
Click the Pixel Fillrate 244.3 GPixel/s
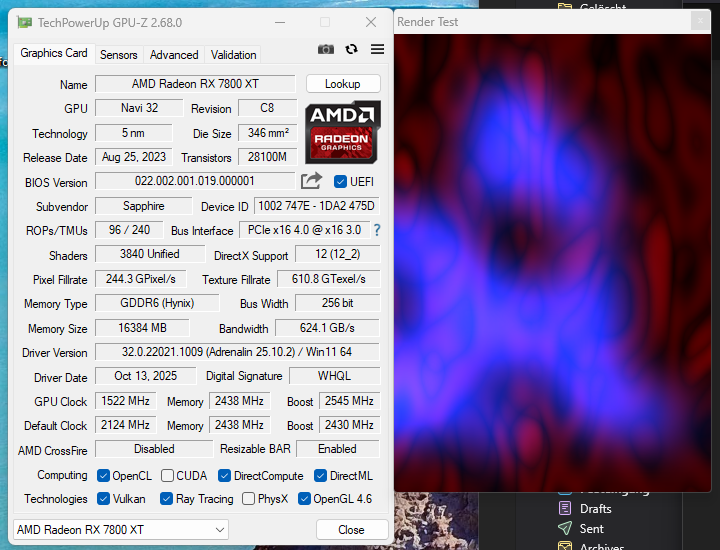(141, 279)
